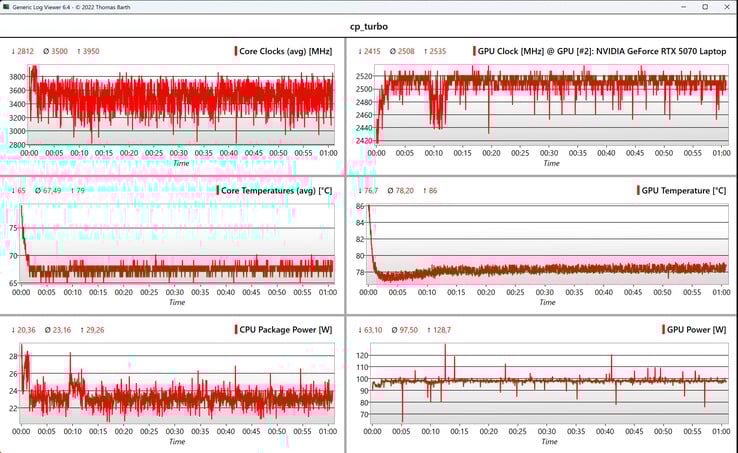Click the CPU Package Power legend marker
Viewport: 738px width, 453px height.
[x=236, y=329]
